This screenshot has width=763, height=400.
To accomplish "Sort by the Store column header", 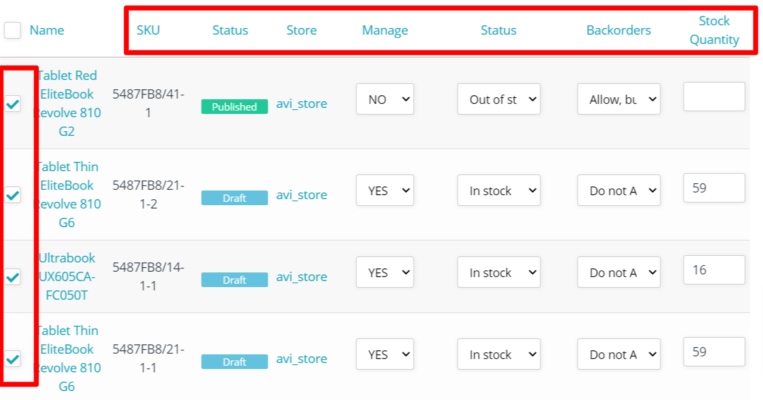I will click(301, 30).
